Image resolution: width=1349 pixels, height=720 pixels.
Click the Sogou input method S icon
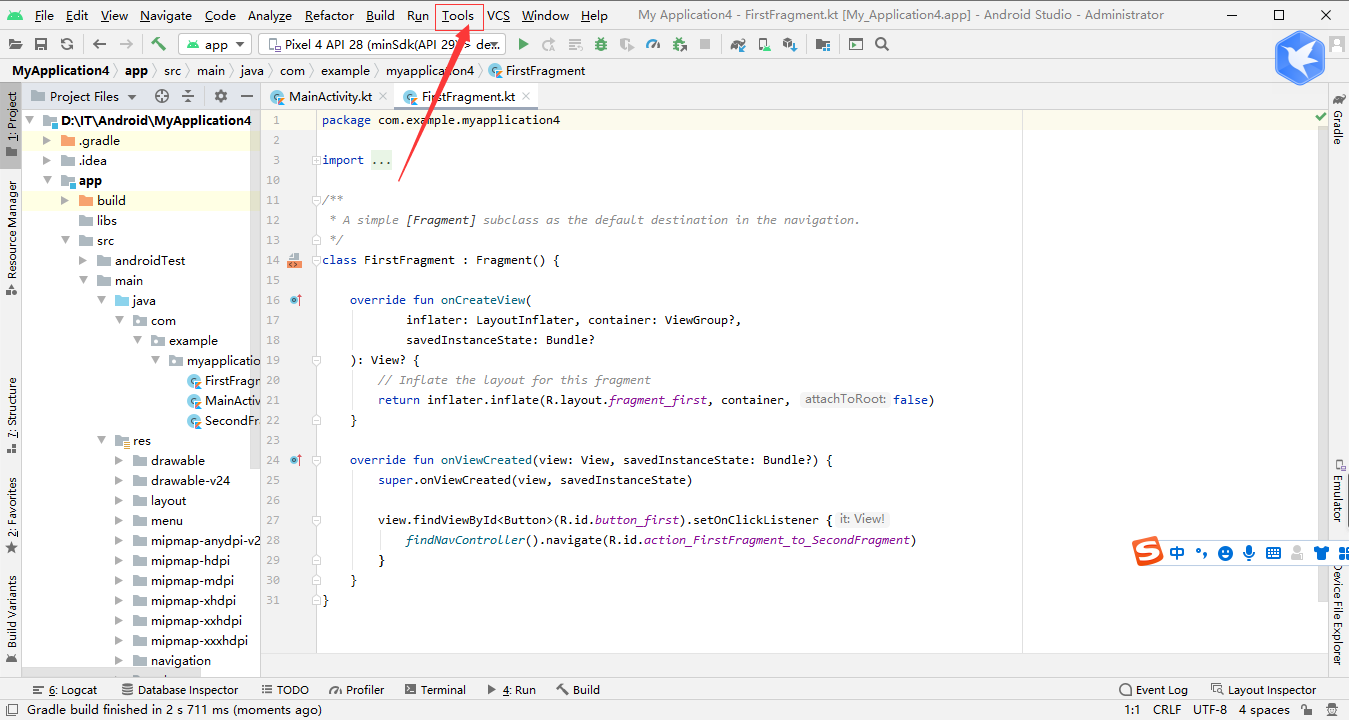[x=1148, y=552]
